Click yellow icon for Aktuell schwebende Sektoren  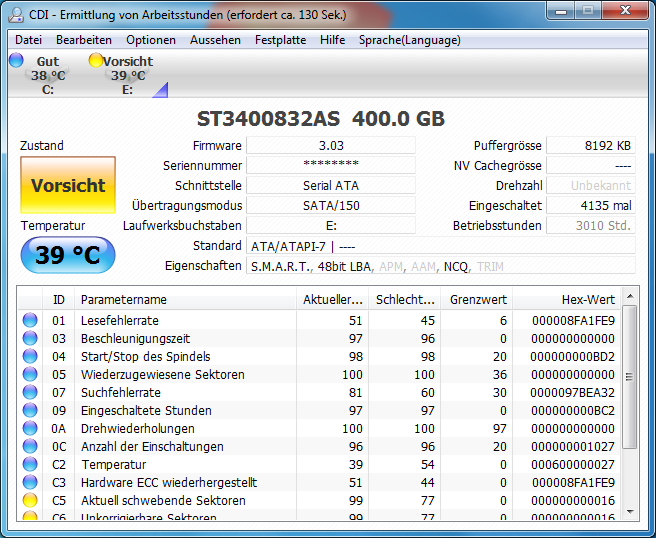click(x=30, y=500)
